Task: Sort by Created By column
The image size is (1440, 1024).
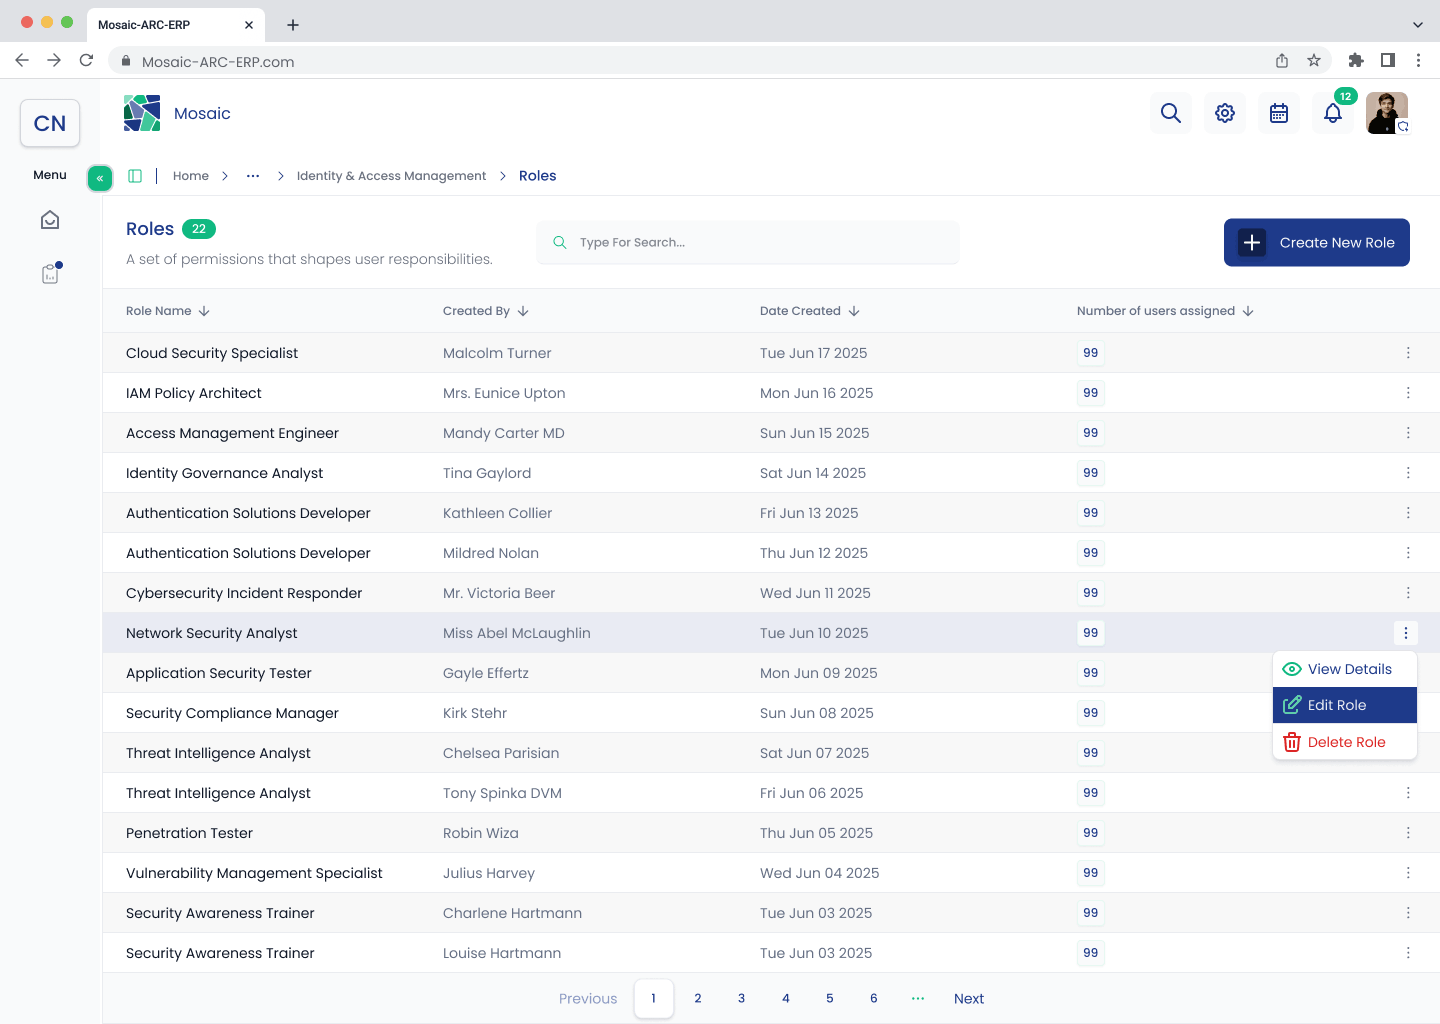Action: click(x=486, y=311)
